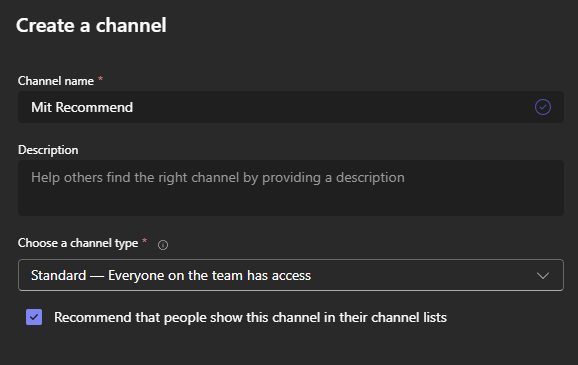Click the Channel name input field
The width and height of the screenshot is (578, 365).
[290, 107]
